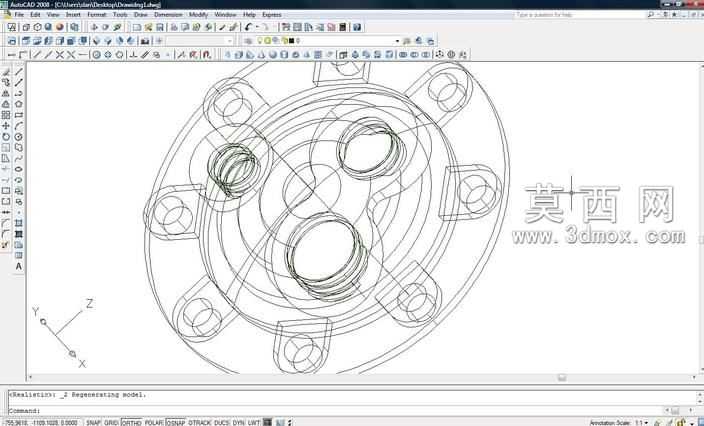
Task: Click the Osnap Settings magnet icon
Action: (x=207, y=55)
